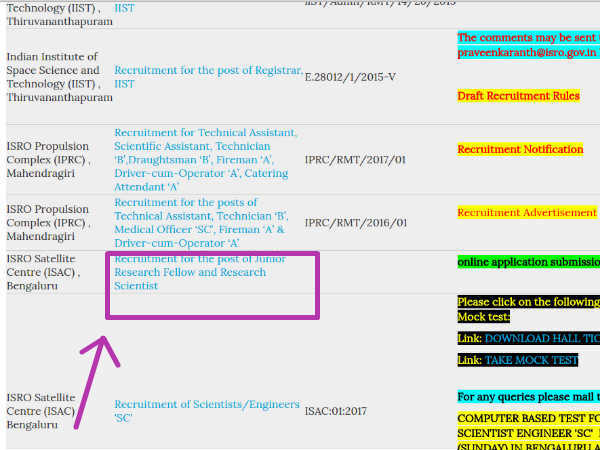Open Recruitment of Scientists/Engineers 'SC' link
The width and height of the screenshot is (600, 450).
click(x=207, y=411)
